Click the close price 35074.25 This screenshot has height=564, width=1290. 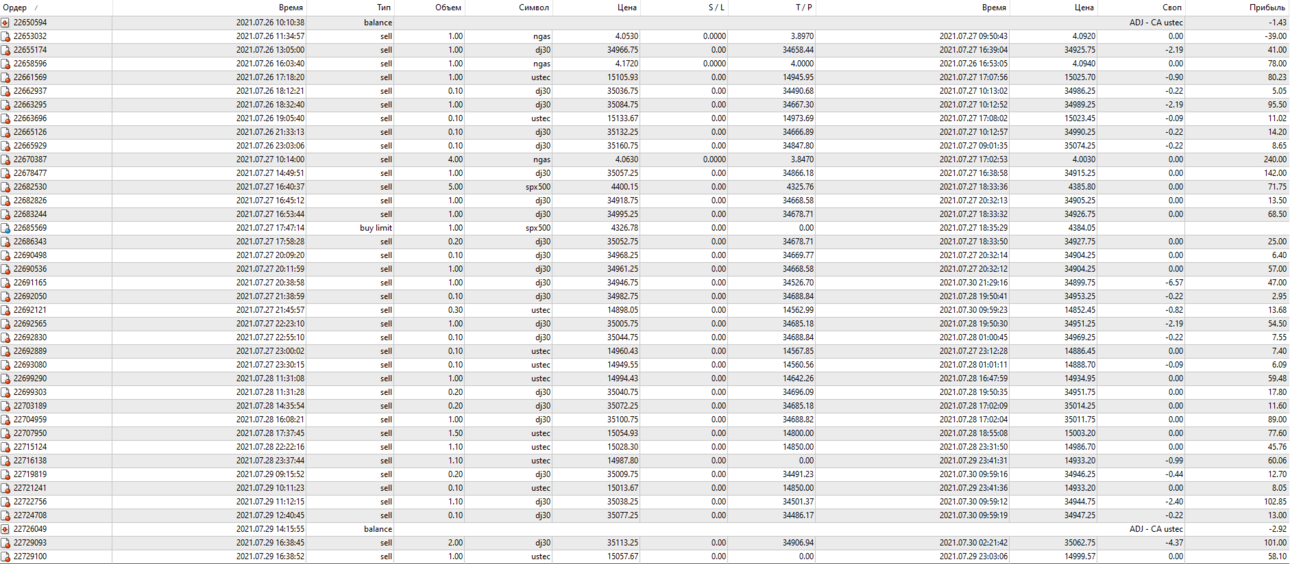[x=1079, y=145]
